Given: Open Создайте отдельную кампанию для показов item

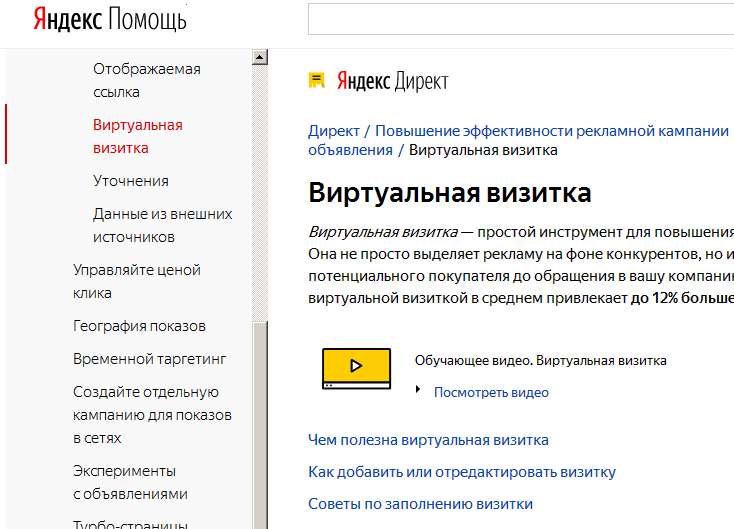Looking at the screenshot, I should 152,415.
